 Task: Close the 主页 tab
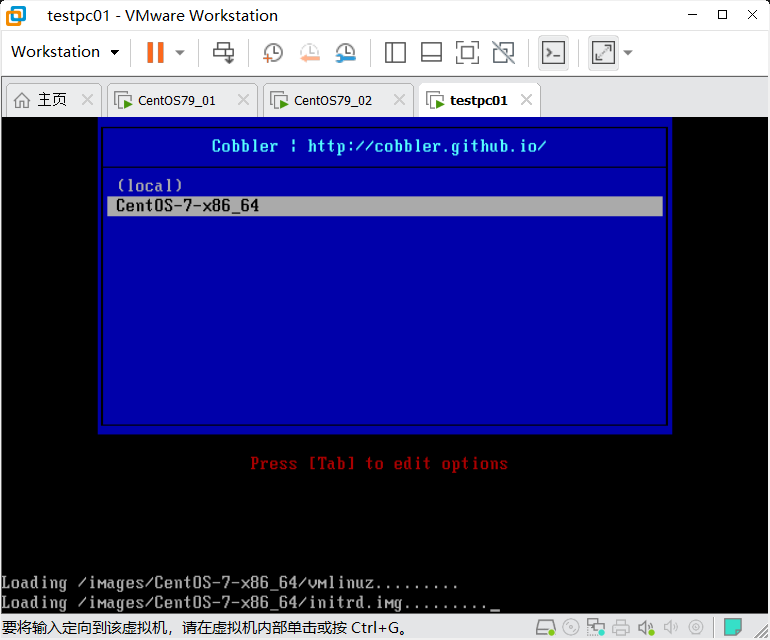pos(87,100)
